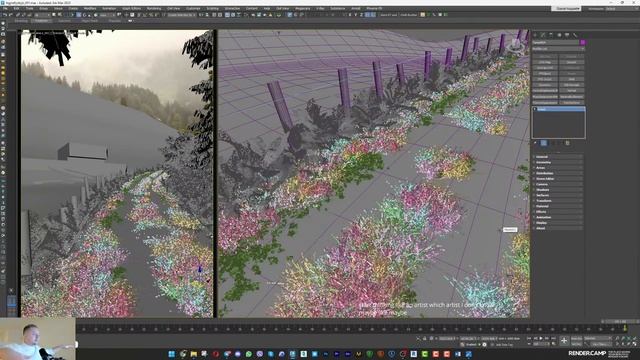Expand the Distribution rollout
Screen dimensions: 640x360
(x=558, y=173)
